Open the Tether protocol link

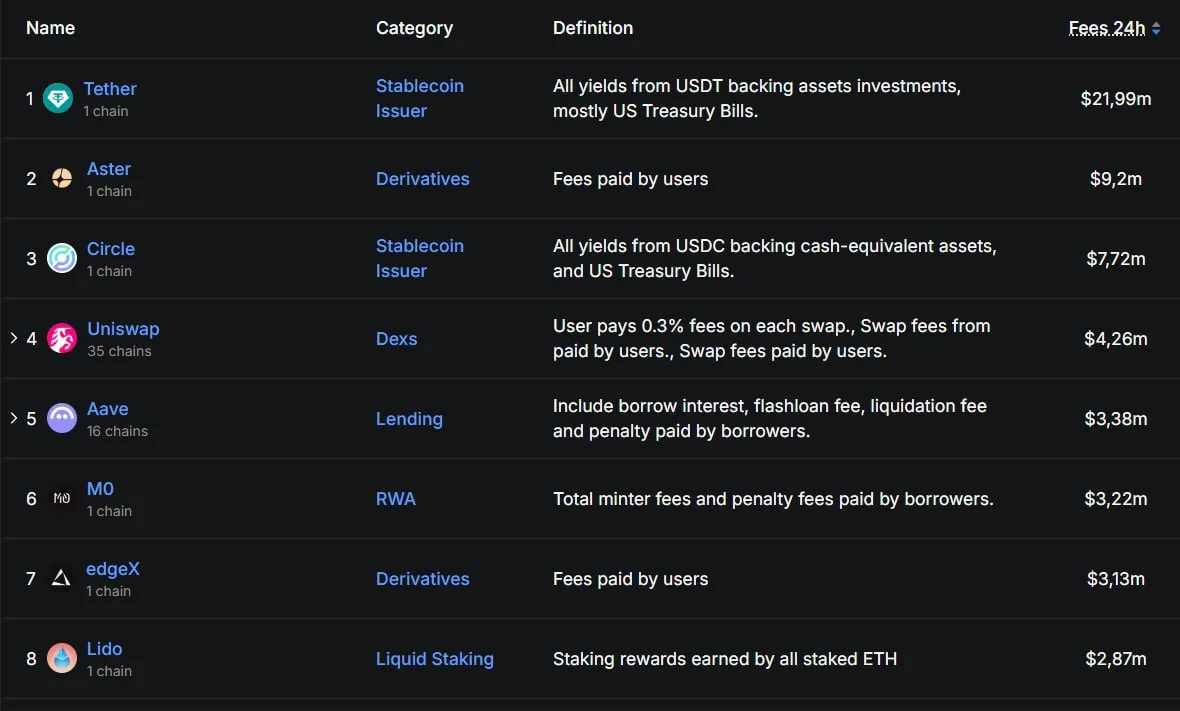point(110,89)
